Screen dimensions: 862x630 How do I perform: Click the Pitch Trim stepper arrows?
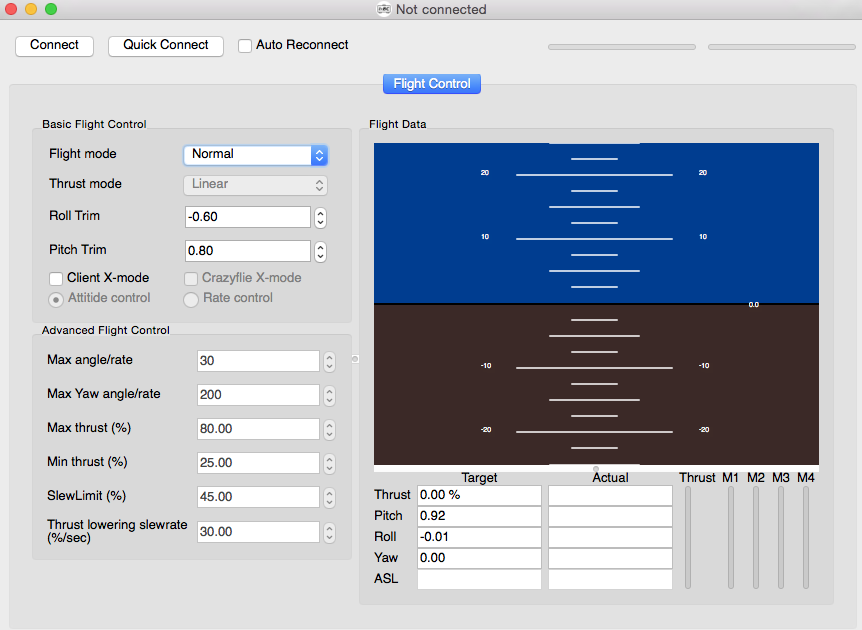[320, 251]
